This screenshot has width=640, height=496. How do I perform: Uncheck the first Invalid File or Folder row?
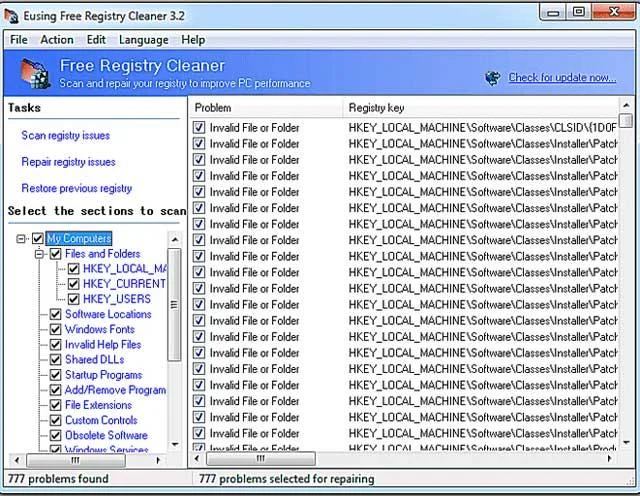(199, 128)
